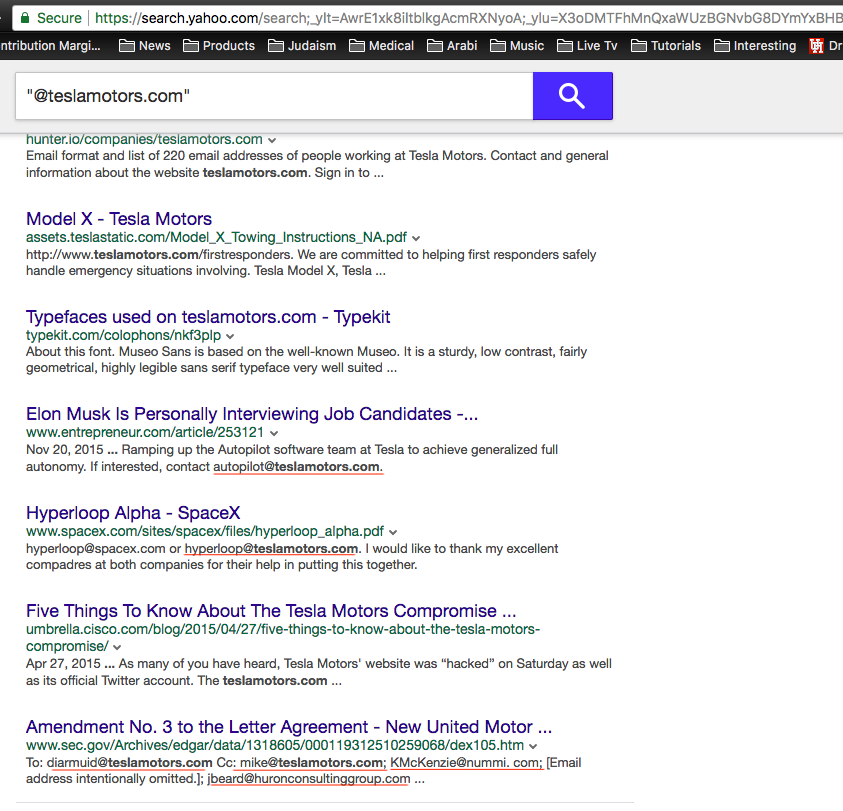Click the browser address bar URL

click(468, 18)
